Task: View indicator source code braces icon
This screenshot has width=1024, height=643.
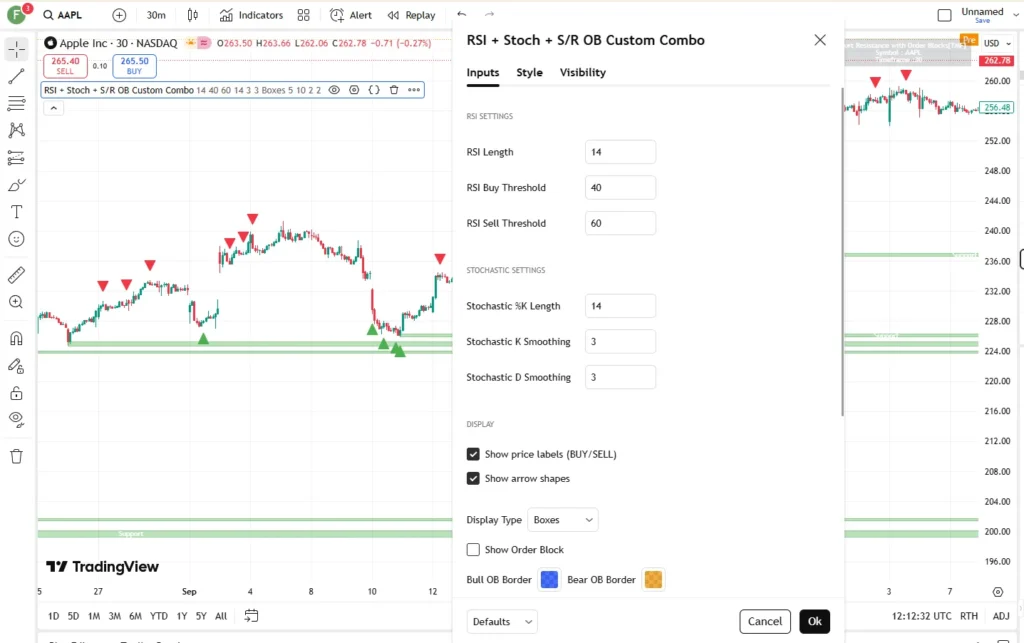Action: pos(374,90)
